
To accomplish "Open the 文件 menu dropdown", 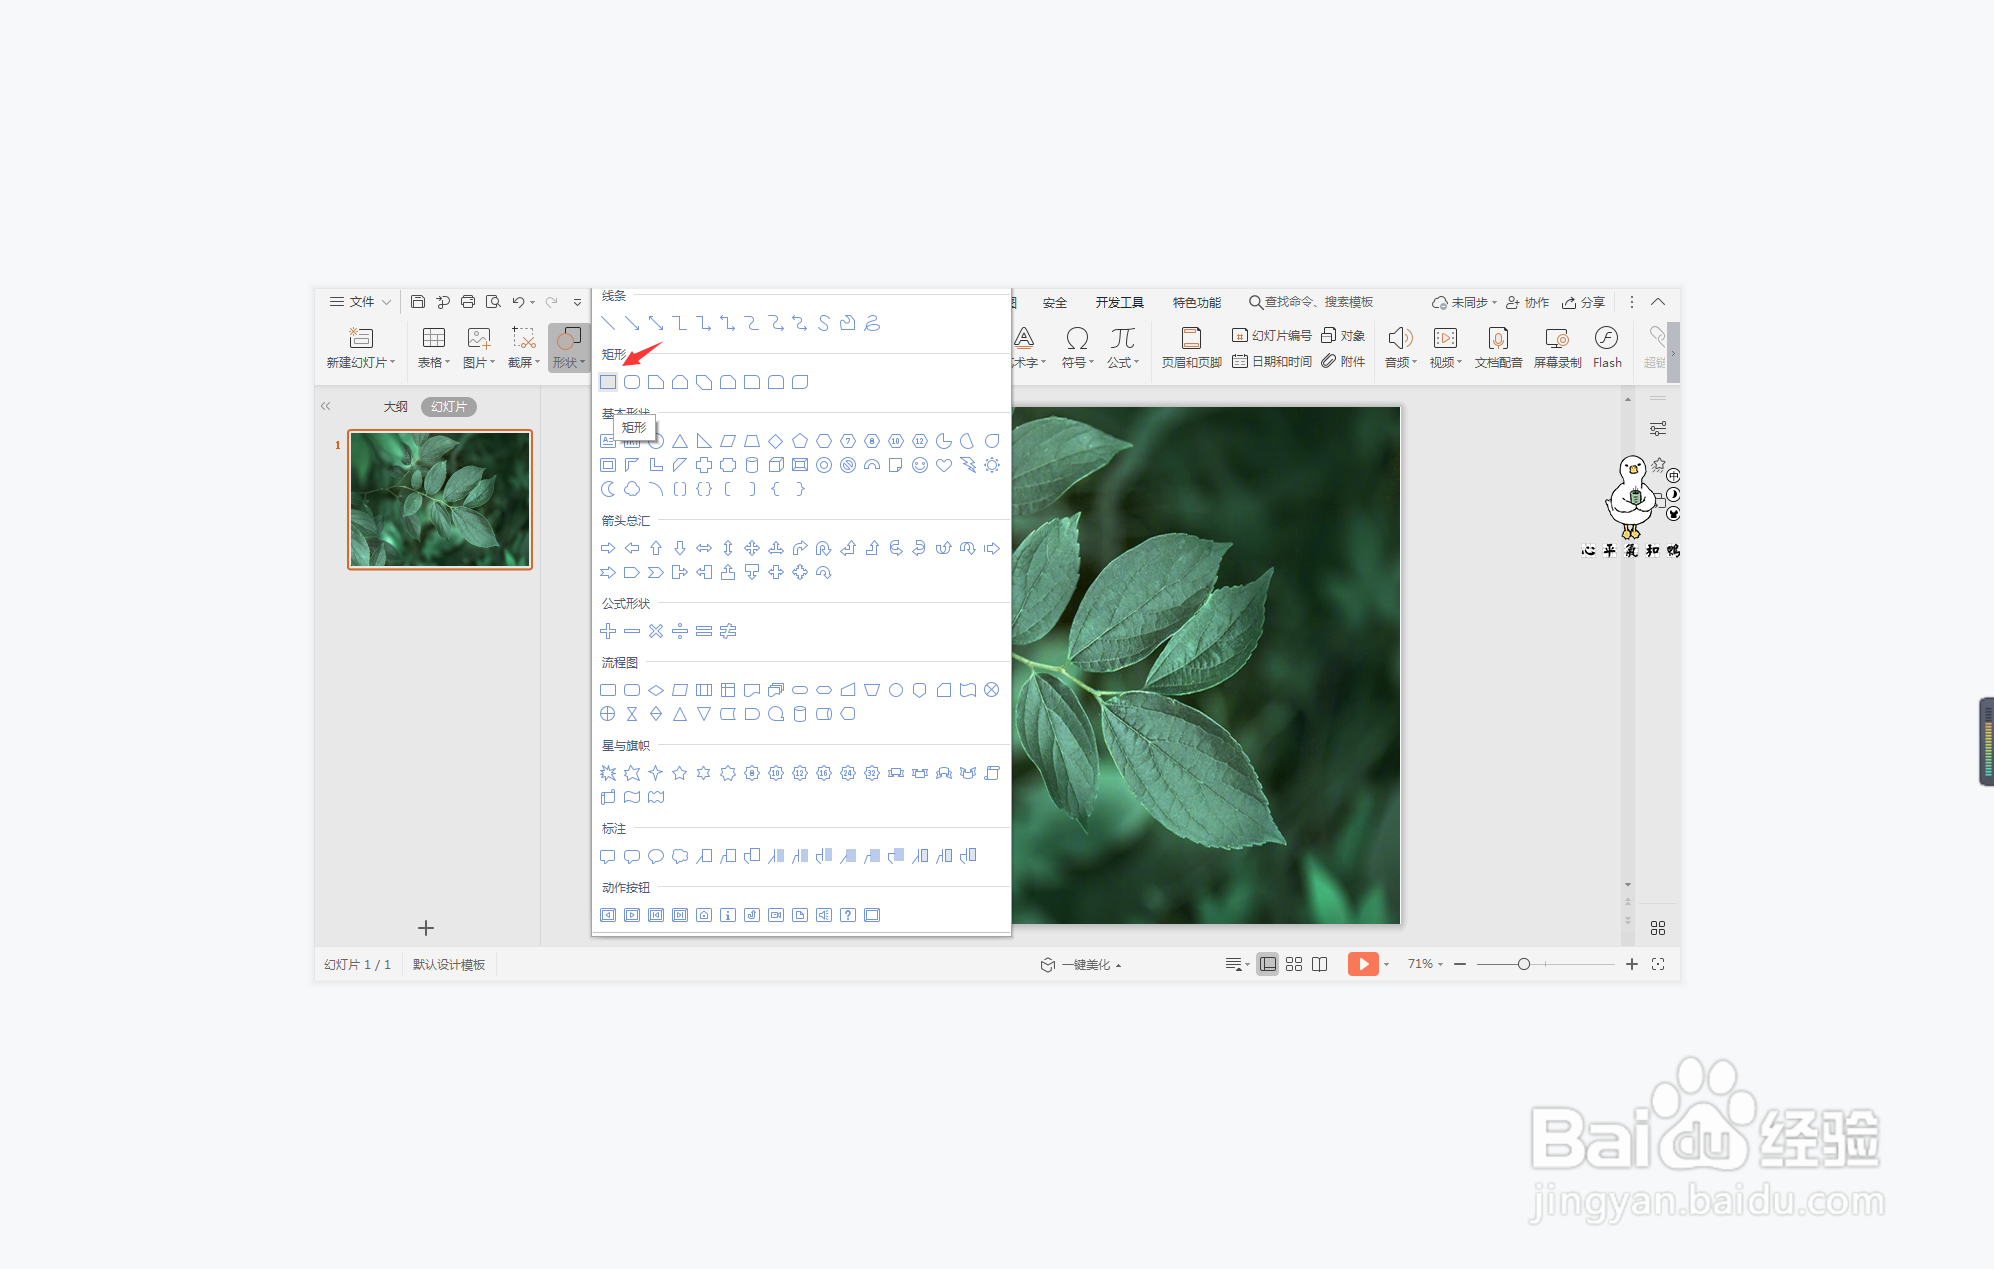I will point(360,302).
